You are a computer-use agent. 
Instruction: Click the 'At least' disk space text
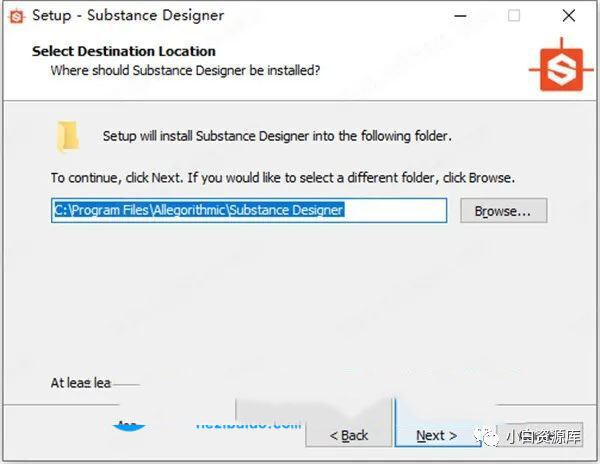click(80, 383)
